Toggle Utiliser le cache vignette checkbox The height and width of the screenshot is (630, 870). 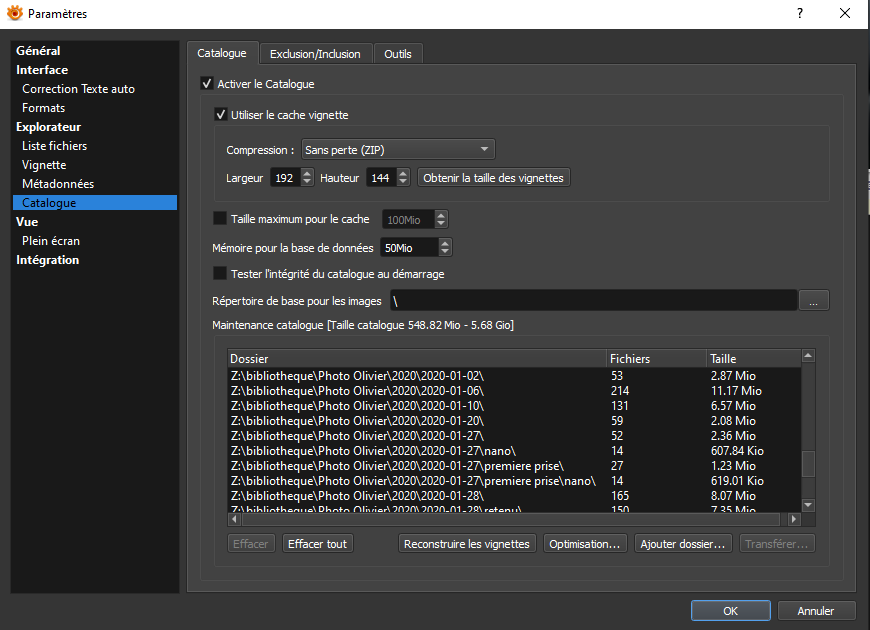(x=220, y=115)
